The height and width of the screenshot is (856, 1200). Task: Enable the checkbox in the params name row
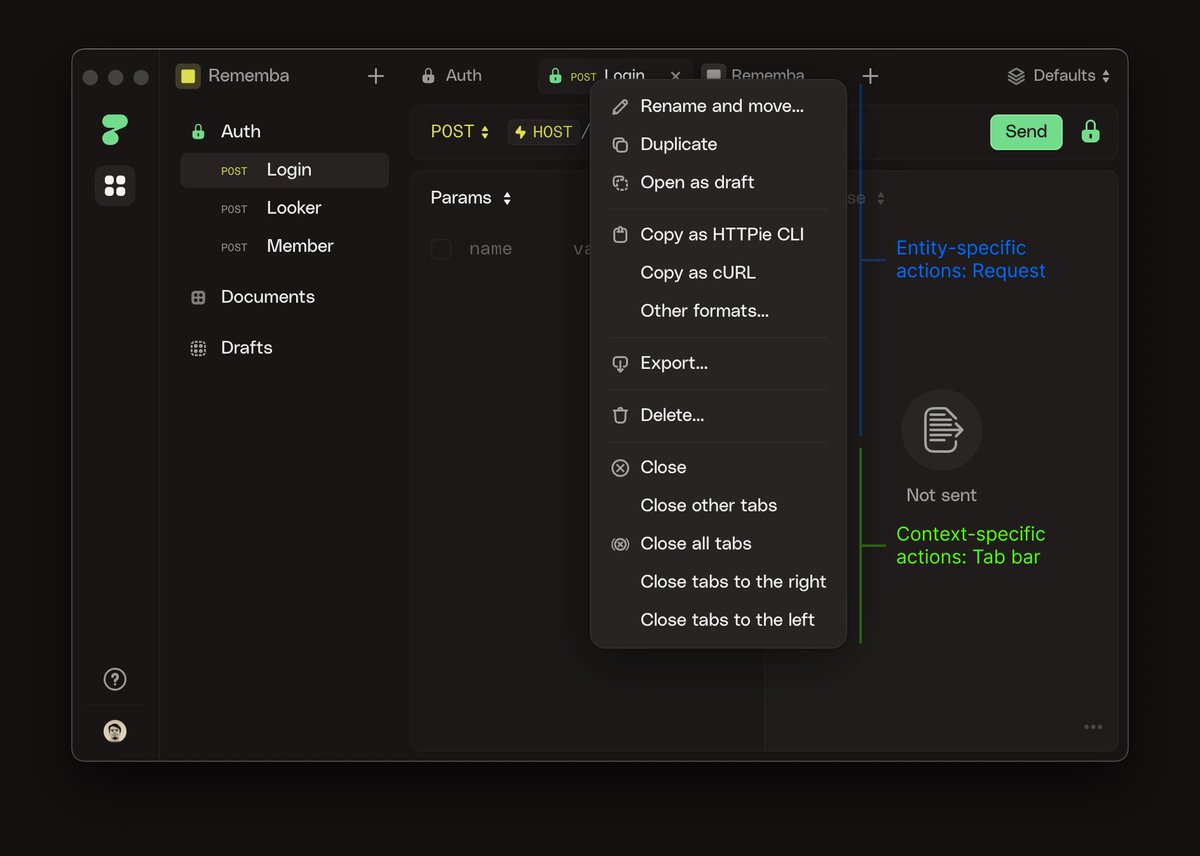click(x=441, y=249)
